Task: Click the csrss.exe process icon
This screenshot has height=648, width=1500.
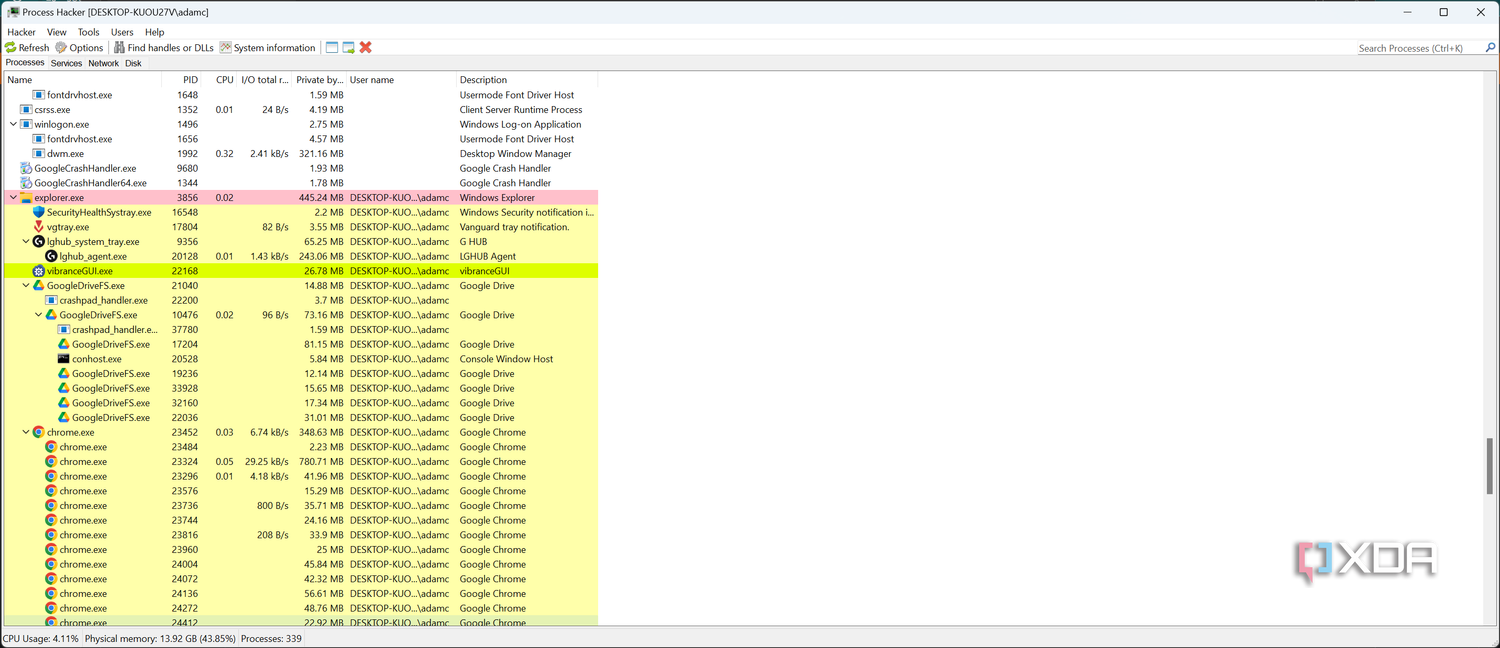Action: click(x=26, y=110)
